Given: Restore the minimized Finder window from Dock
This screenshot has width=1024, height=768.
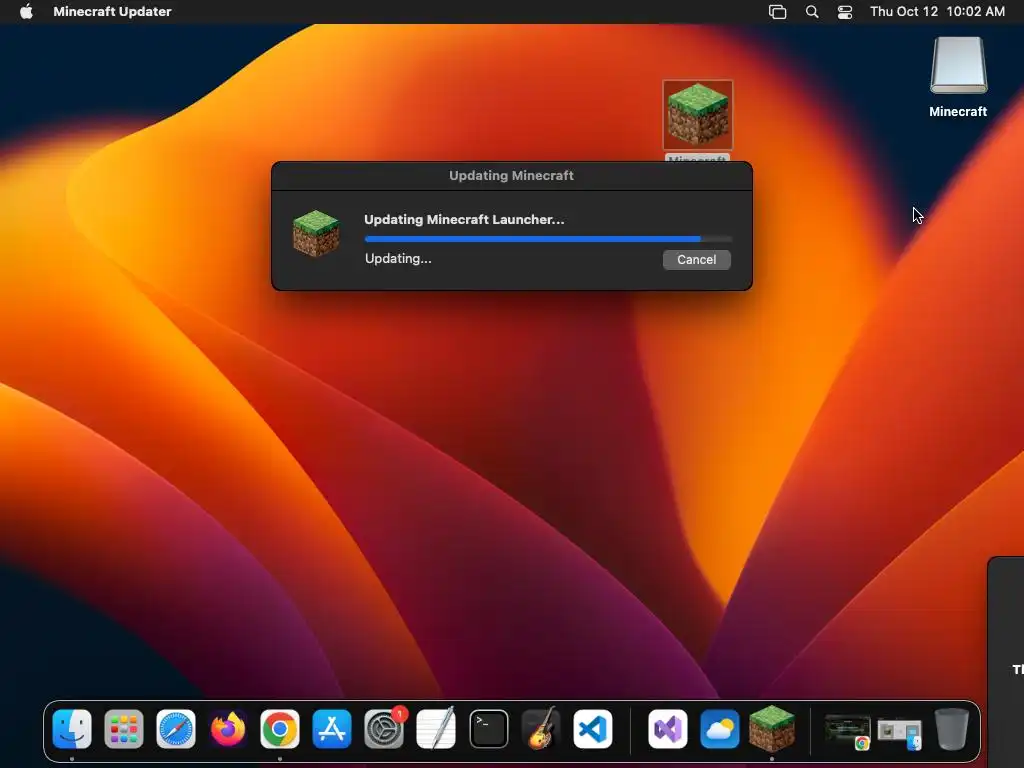Looking at the screenshot, I should point(899,733).
